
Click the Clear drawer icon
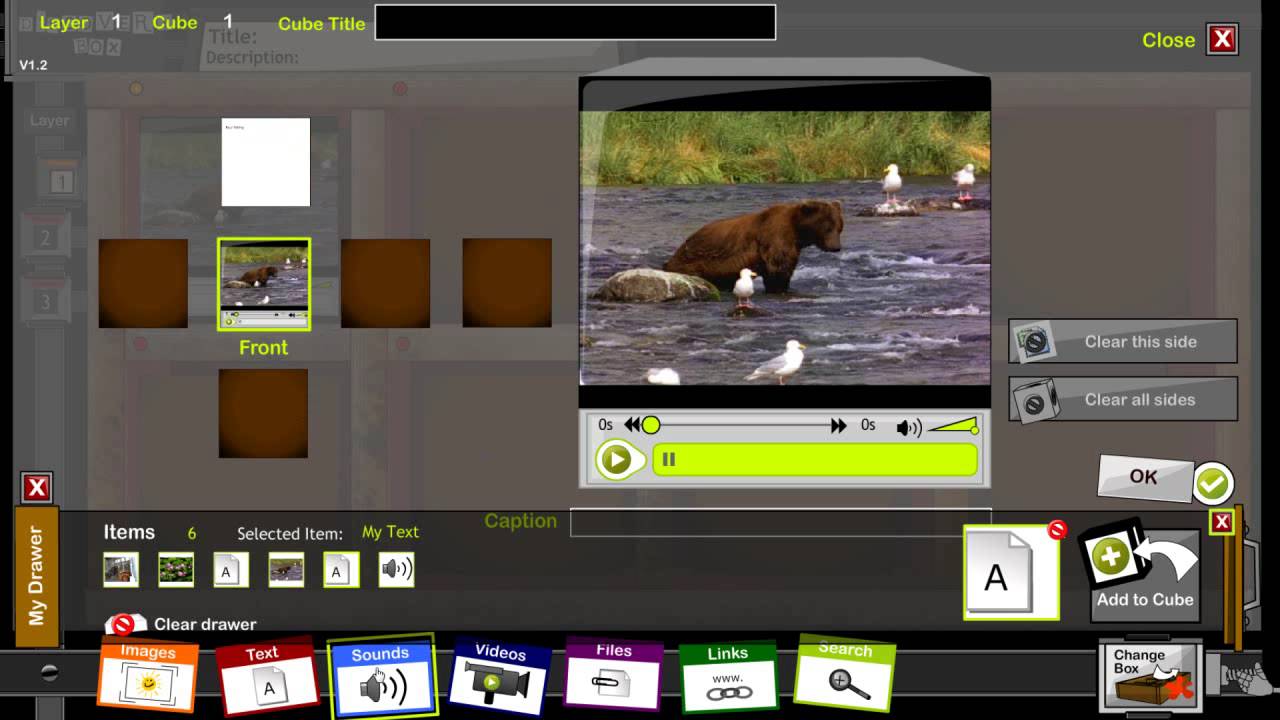point(124,624)
